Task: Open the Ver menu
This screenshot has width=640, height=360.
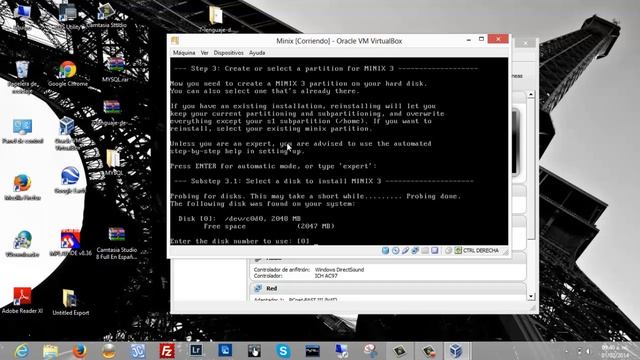Action: [x=204, y=53]
